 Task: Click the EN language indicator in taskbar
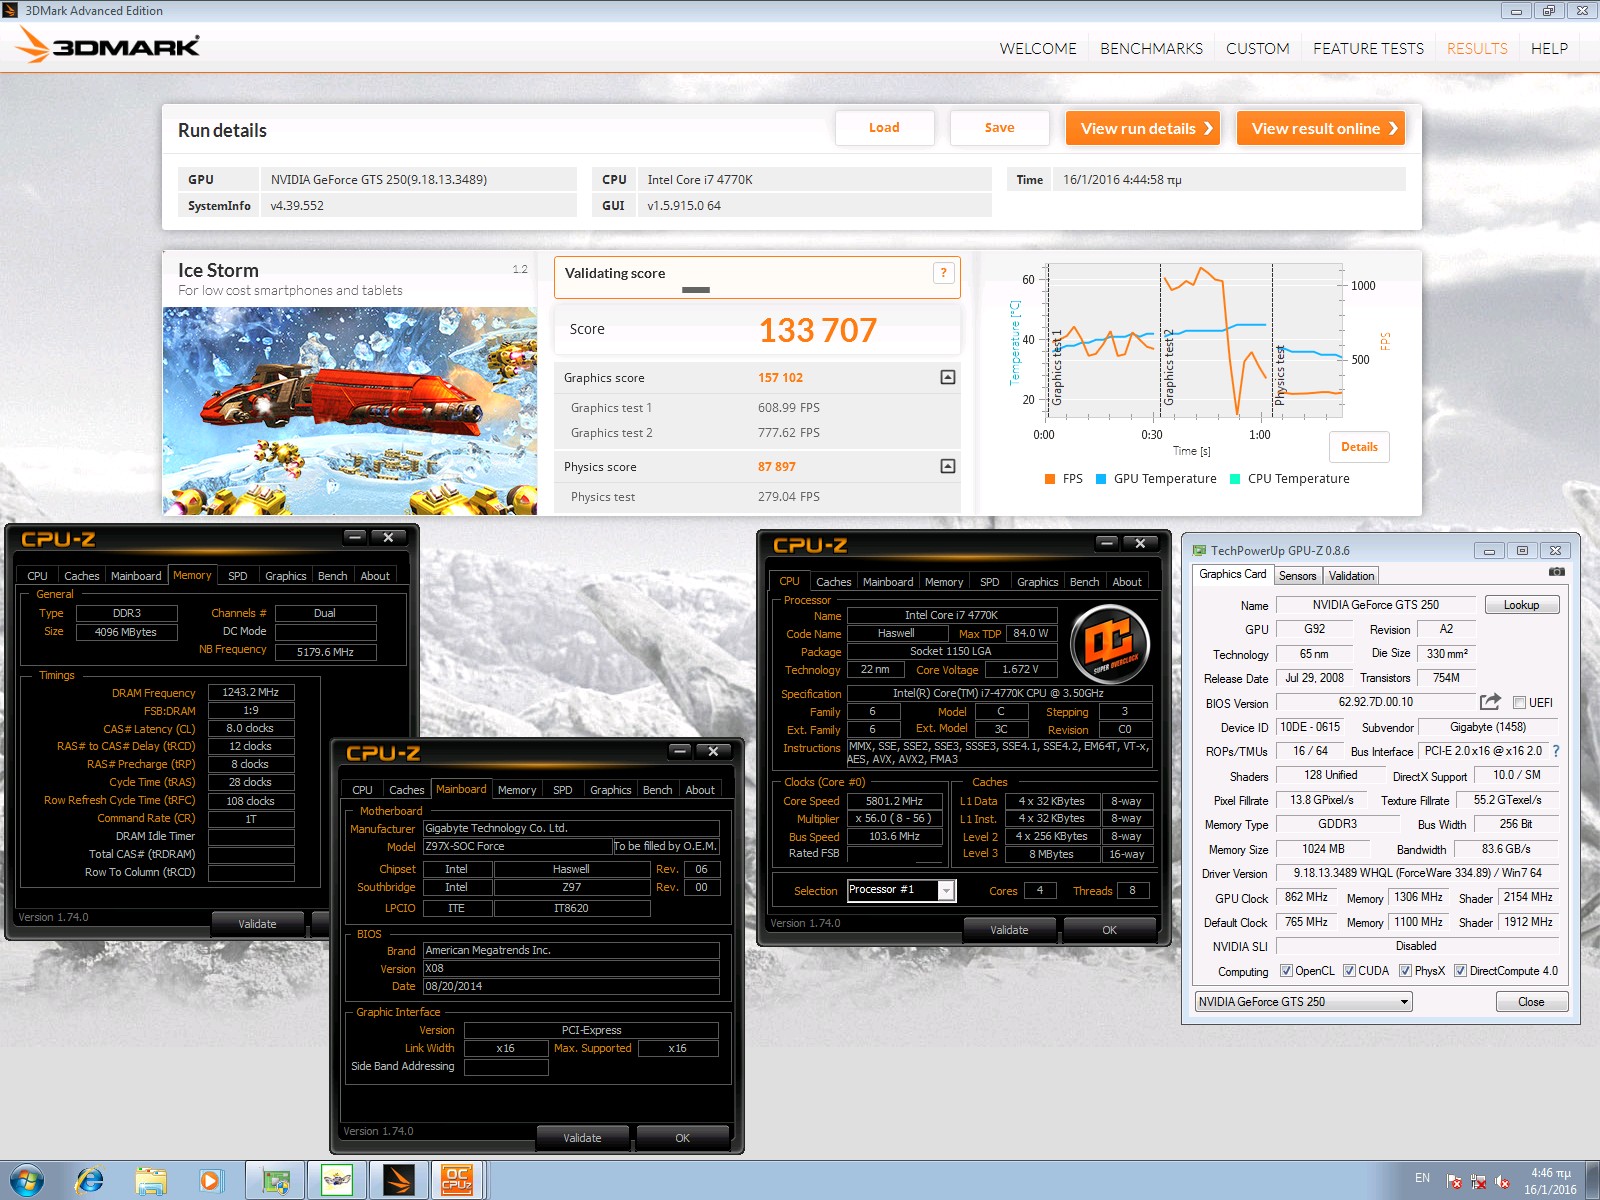(1422, 1178)
